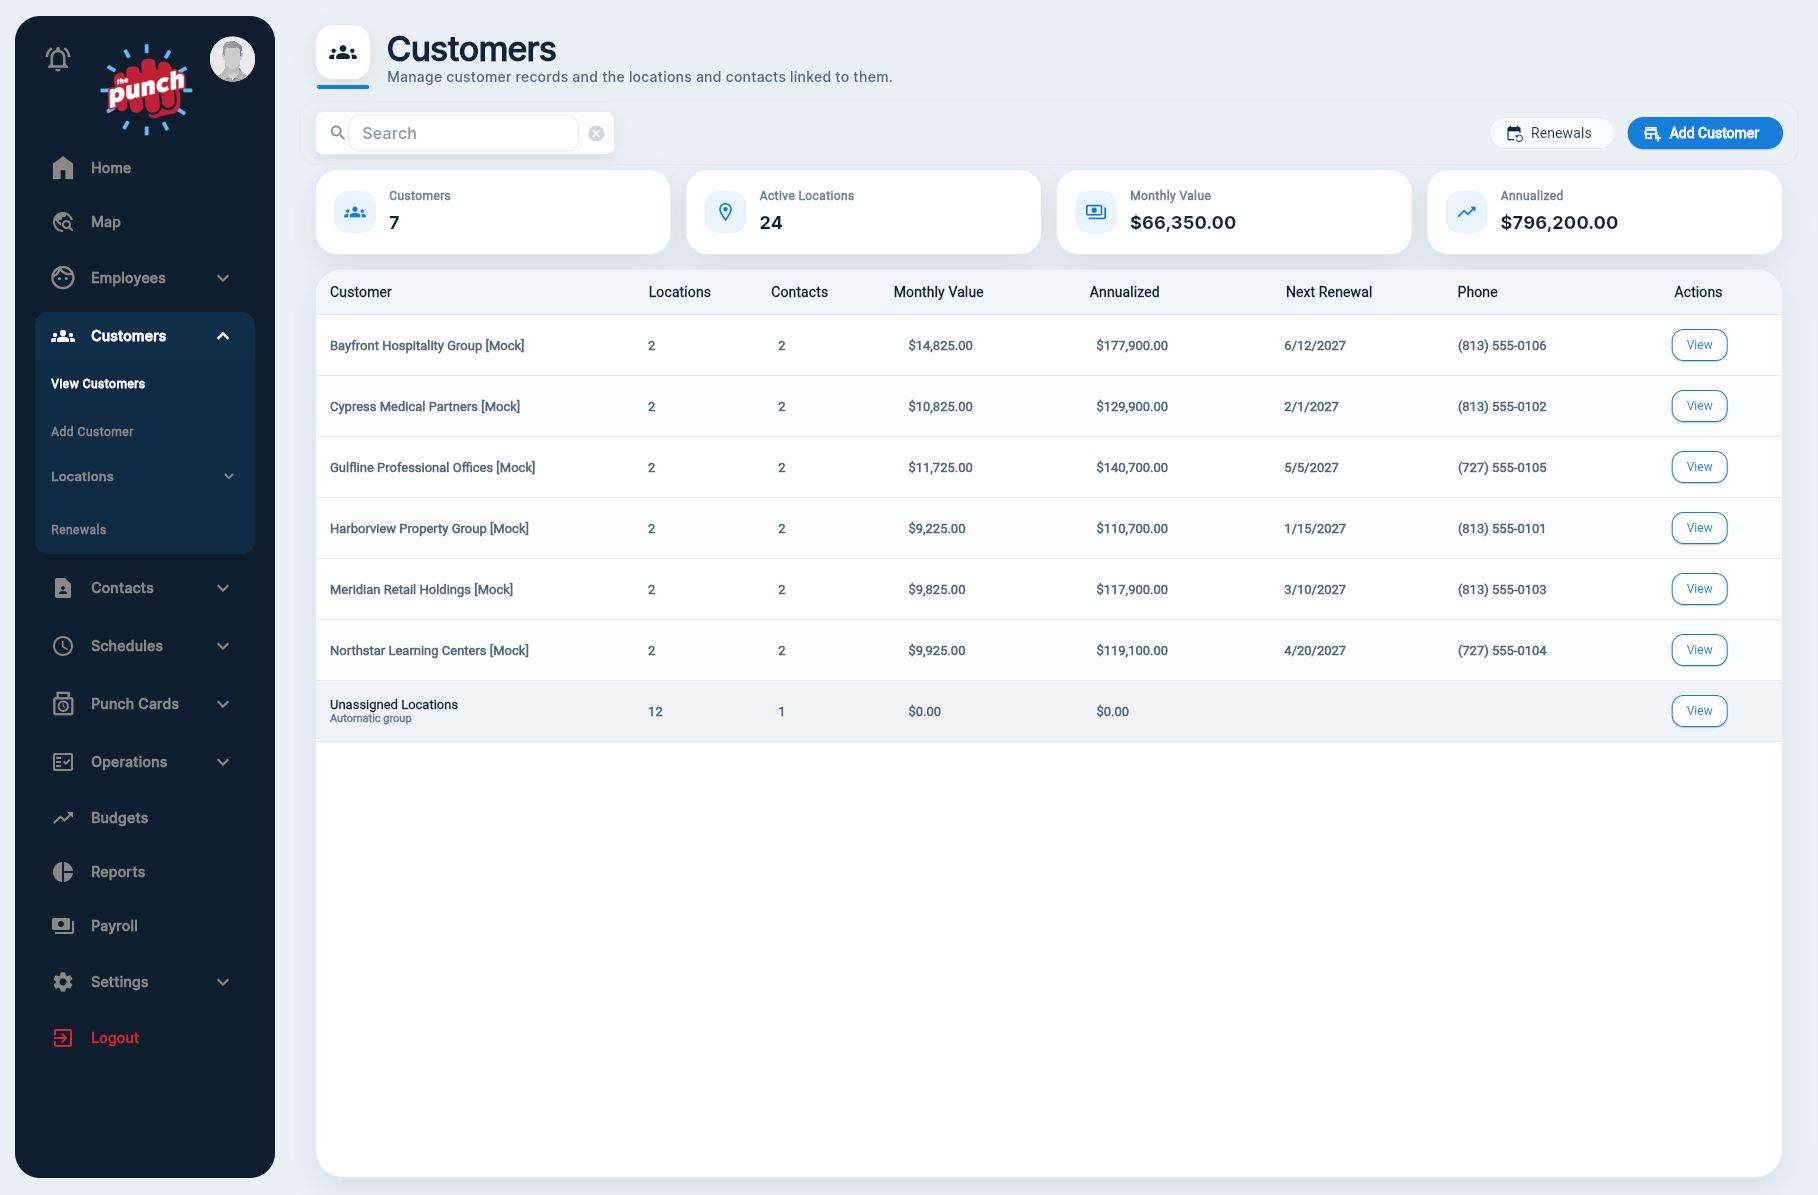Collapse the Customers menu chevron
Screen dimensions: 1818x1195
[223, 336]
